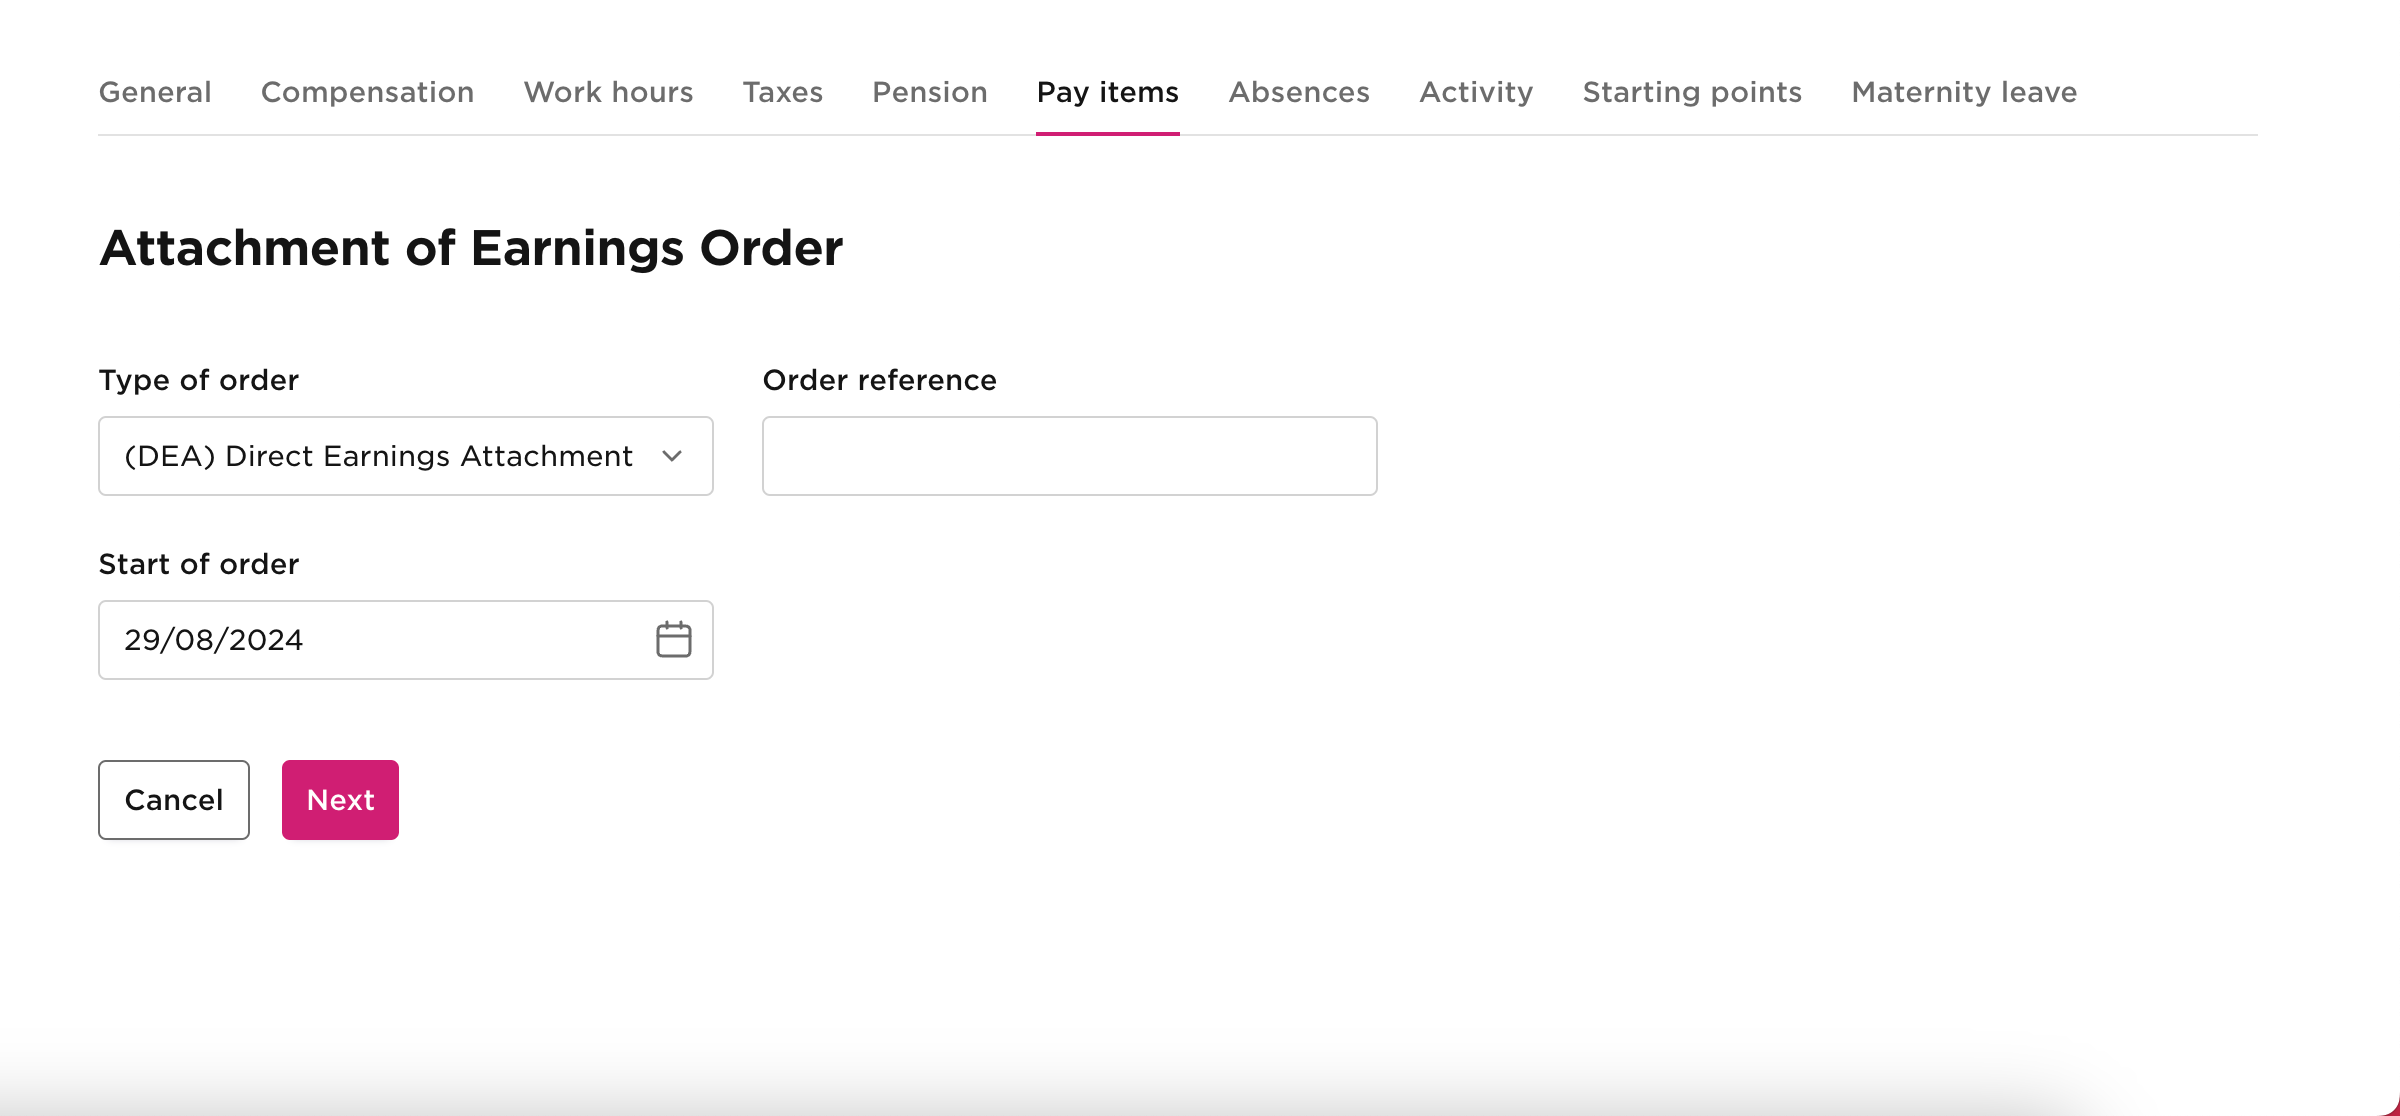
Task: Go to the Maternity leave tab
Action: tap(1964, 92)
